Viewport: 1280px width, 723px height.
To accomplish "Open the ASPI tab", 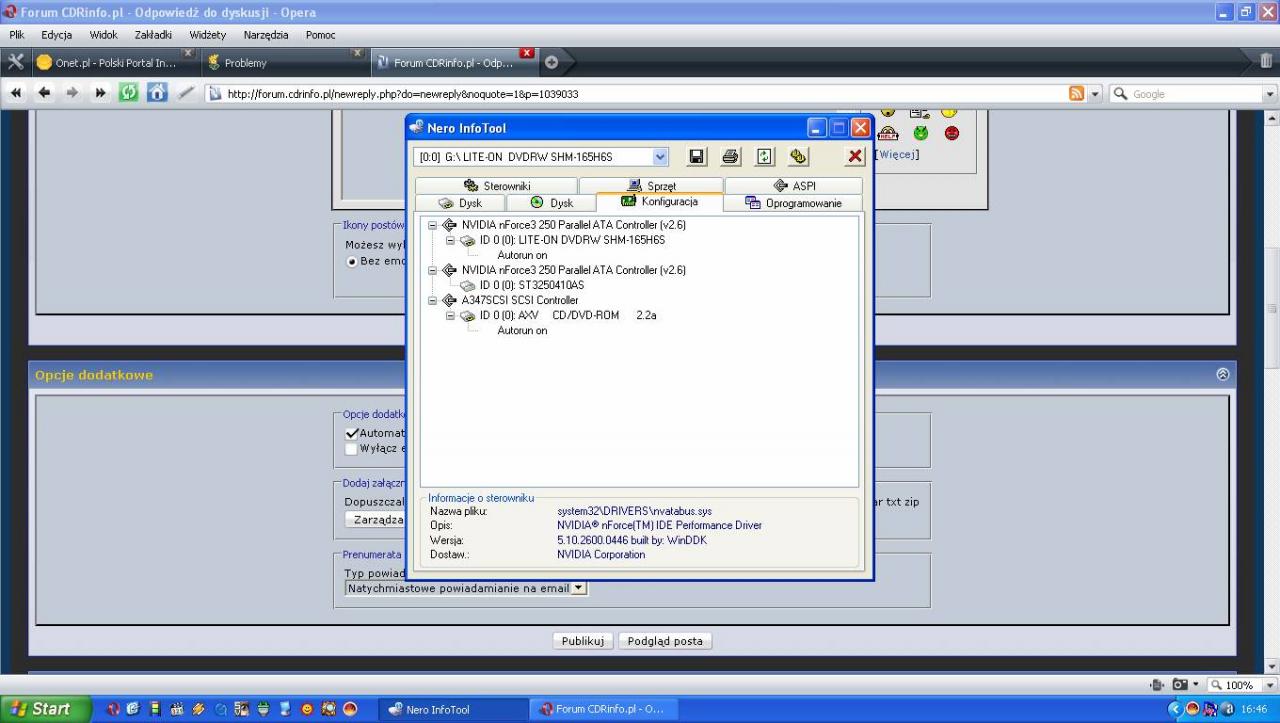I will (x=794, y=186).
